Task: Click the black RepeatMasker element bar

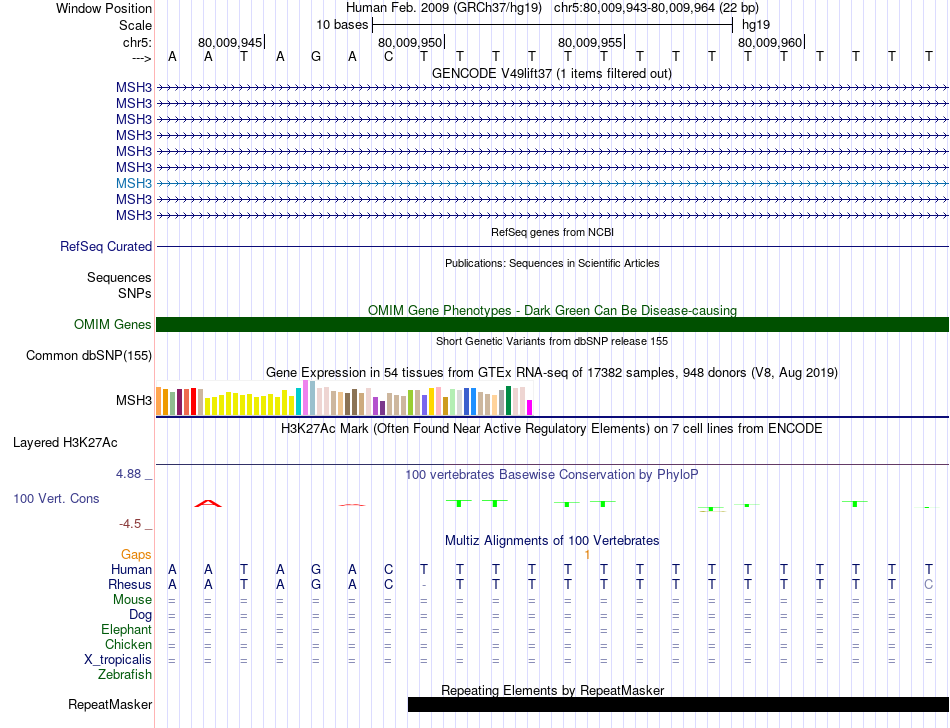Action: 679,704
